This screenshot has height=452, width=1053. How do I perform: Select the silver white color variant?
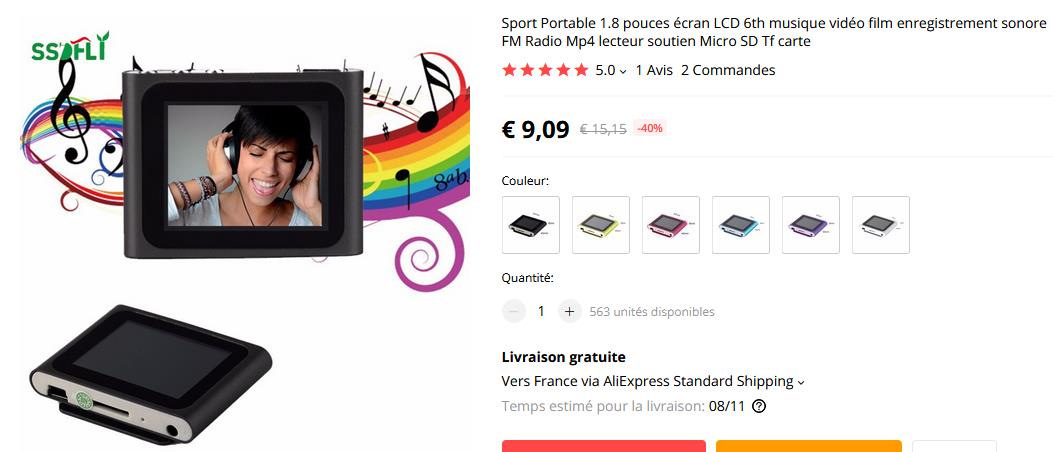point(880,225)
